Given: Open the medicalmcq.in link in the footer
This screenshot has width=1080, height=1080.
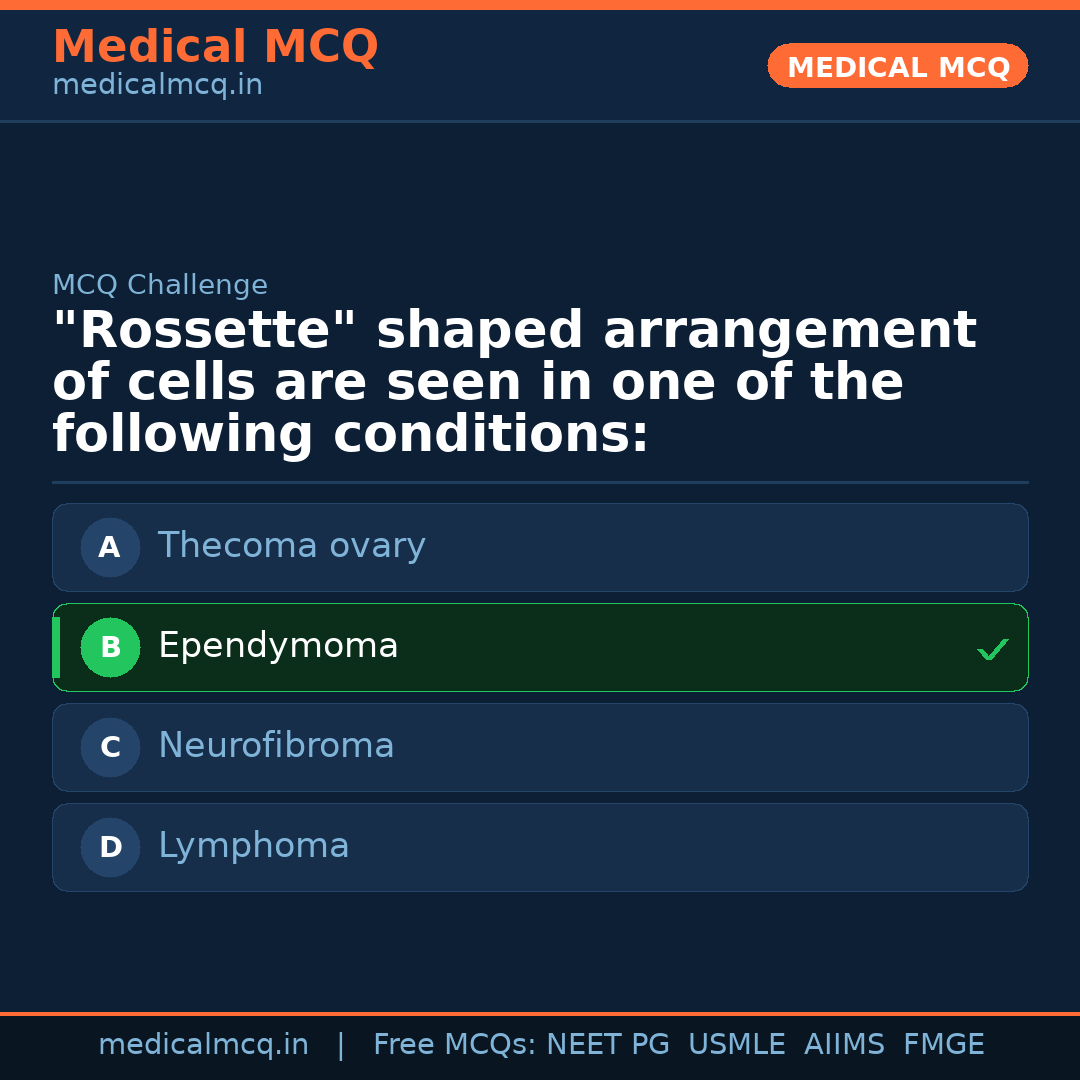Looking at the screenshot, I should click(x=203, y=1045).
